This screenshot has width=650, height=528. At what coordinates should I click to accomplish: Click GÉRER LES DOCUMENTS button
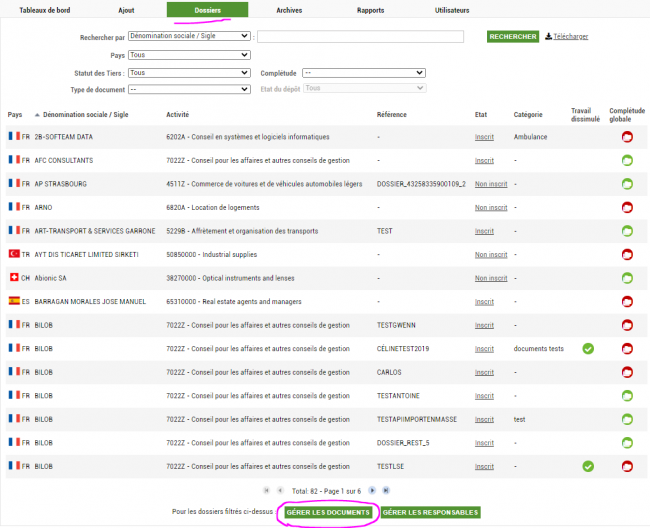[x=328, y=512]
